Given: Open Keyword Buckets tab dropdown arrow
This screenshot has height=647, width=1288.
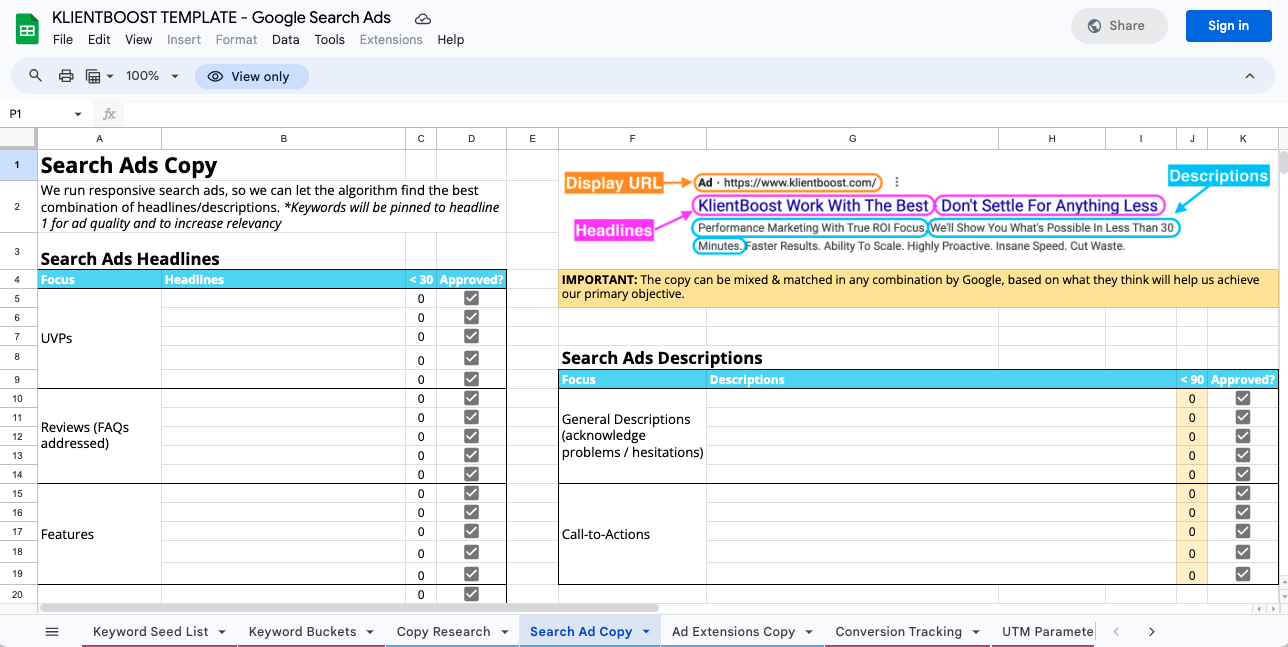Looking at the screenshot, I should click(369, 631).
